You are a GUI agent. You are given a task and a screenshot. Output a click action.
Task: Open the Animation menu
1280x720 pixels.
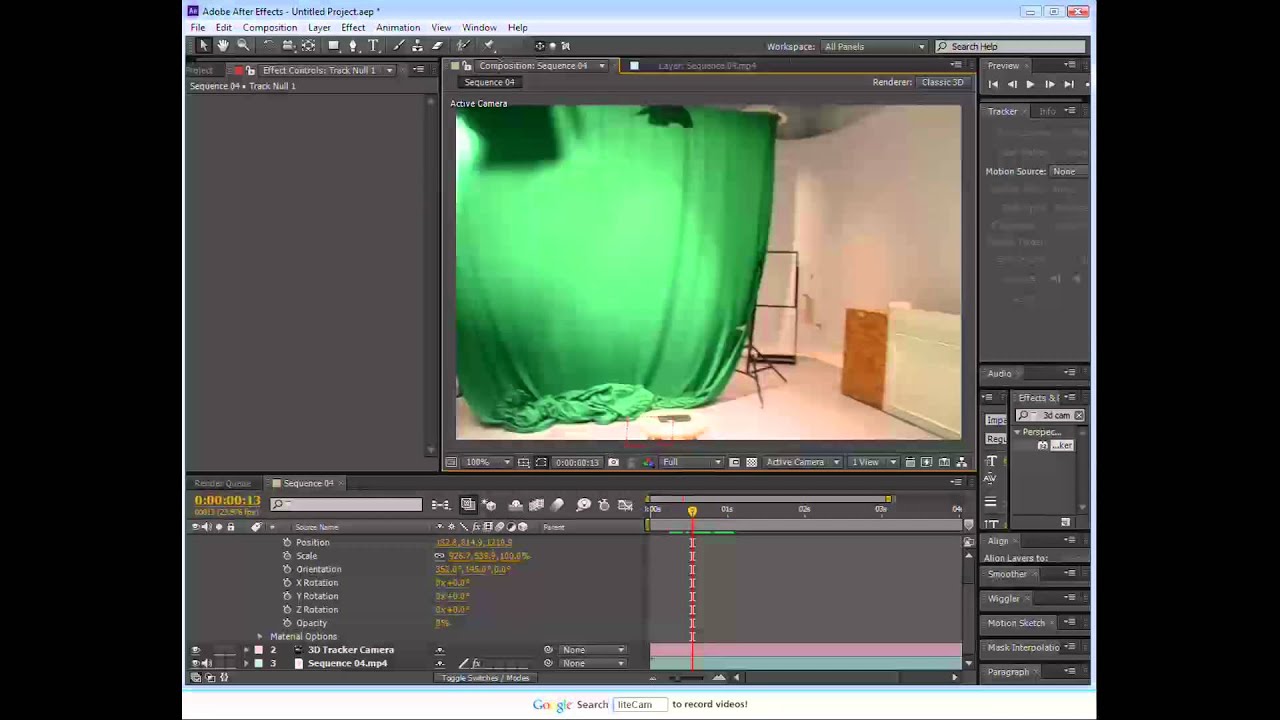click(398, 27)
